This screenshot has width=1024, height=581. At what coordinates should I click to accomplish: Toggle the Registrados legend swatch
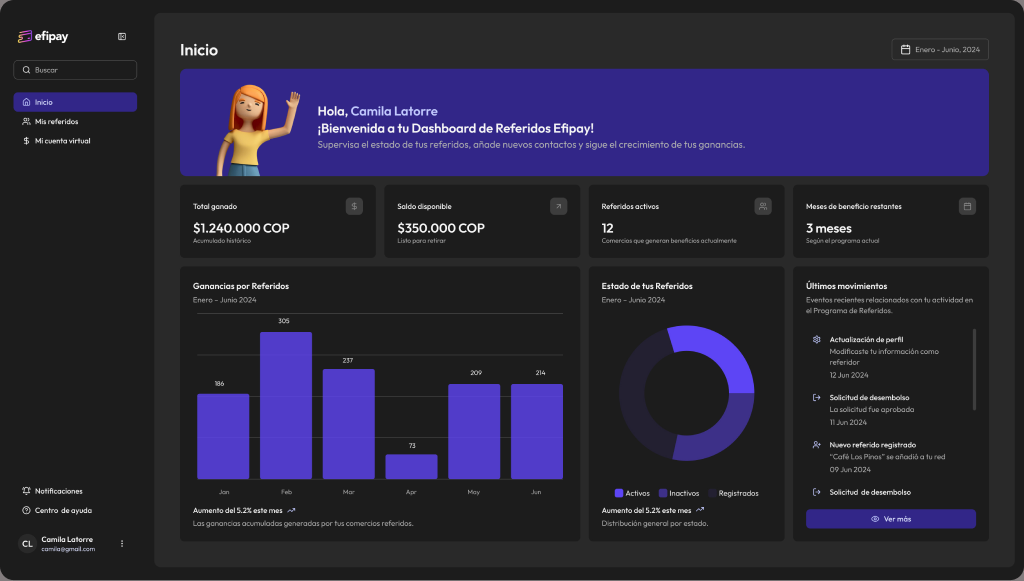coord(712,493)
